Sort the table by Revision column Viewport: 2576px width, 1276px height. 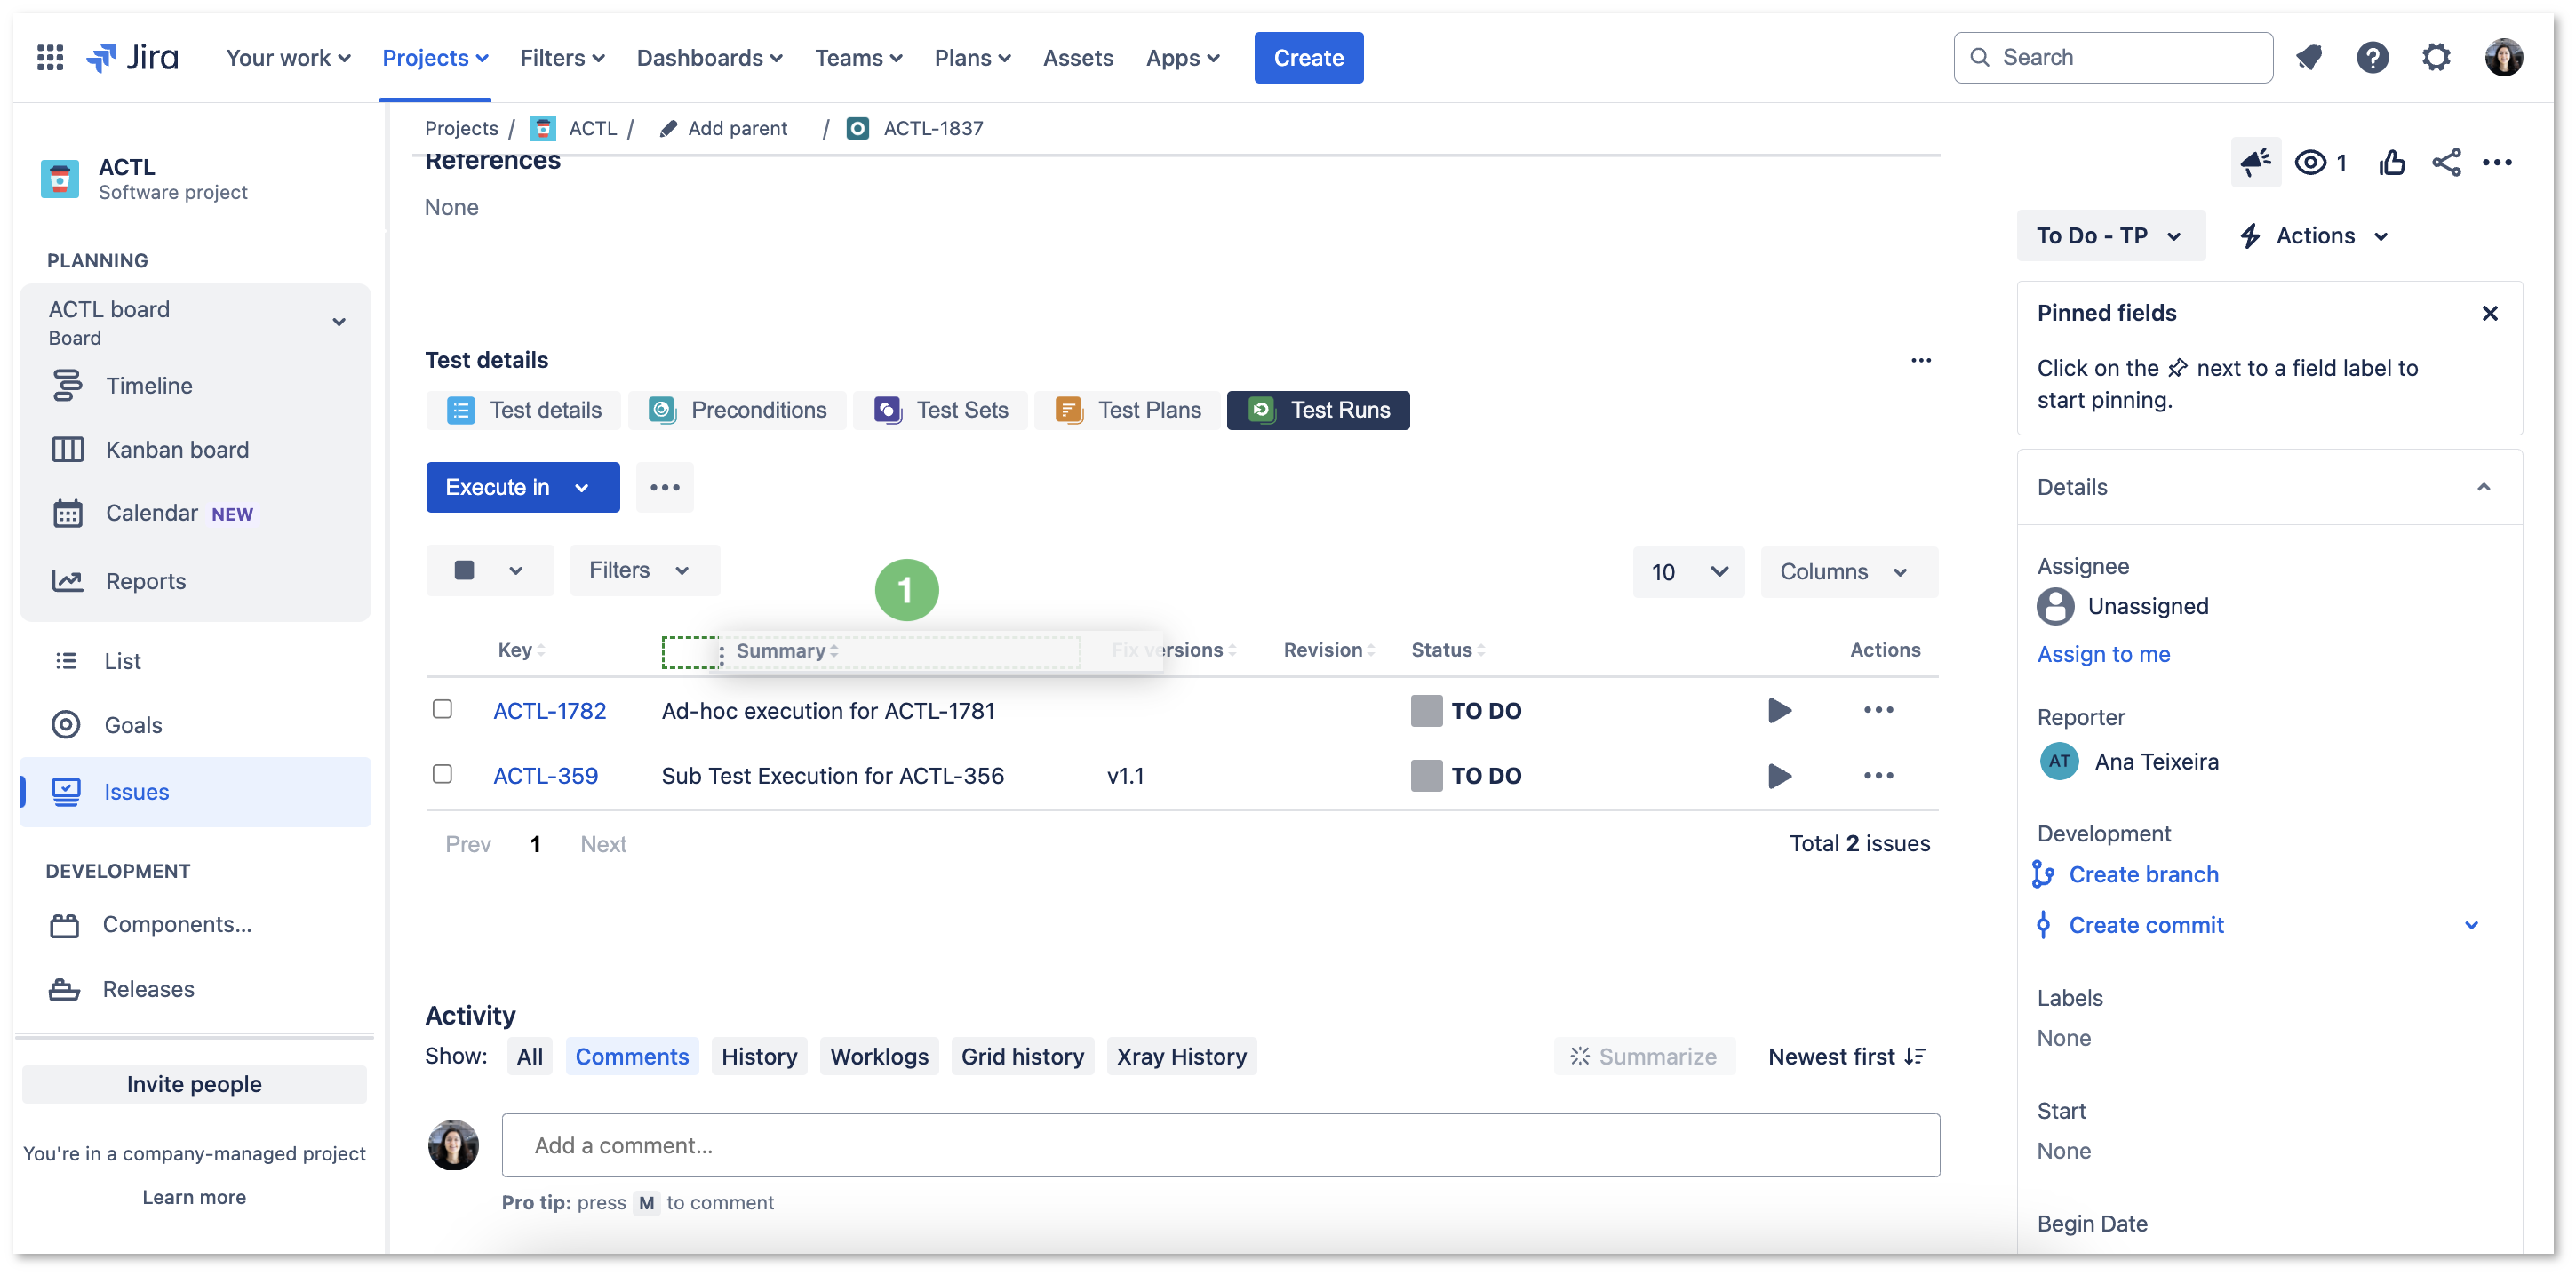(1329, 650)
